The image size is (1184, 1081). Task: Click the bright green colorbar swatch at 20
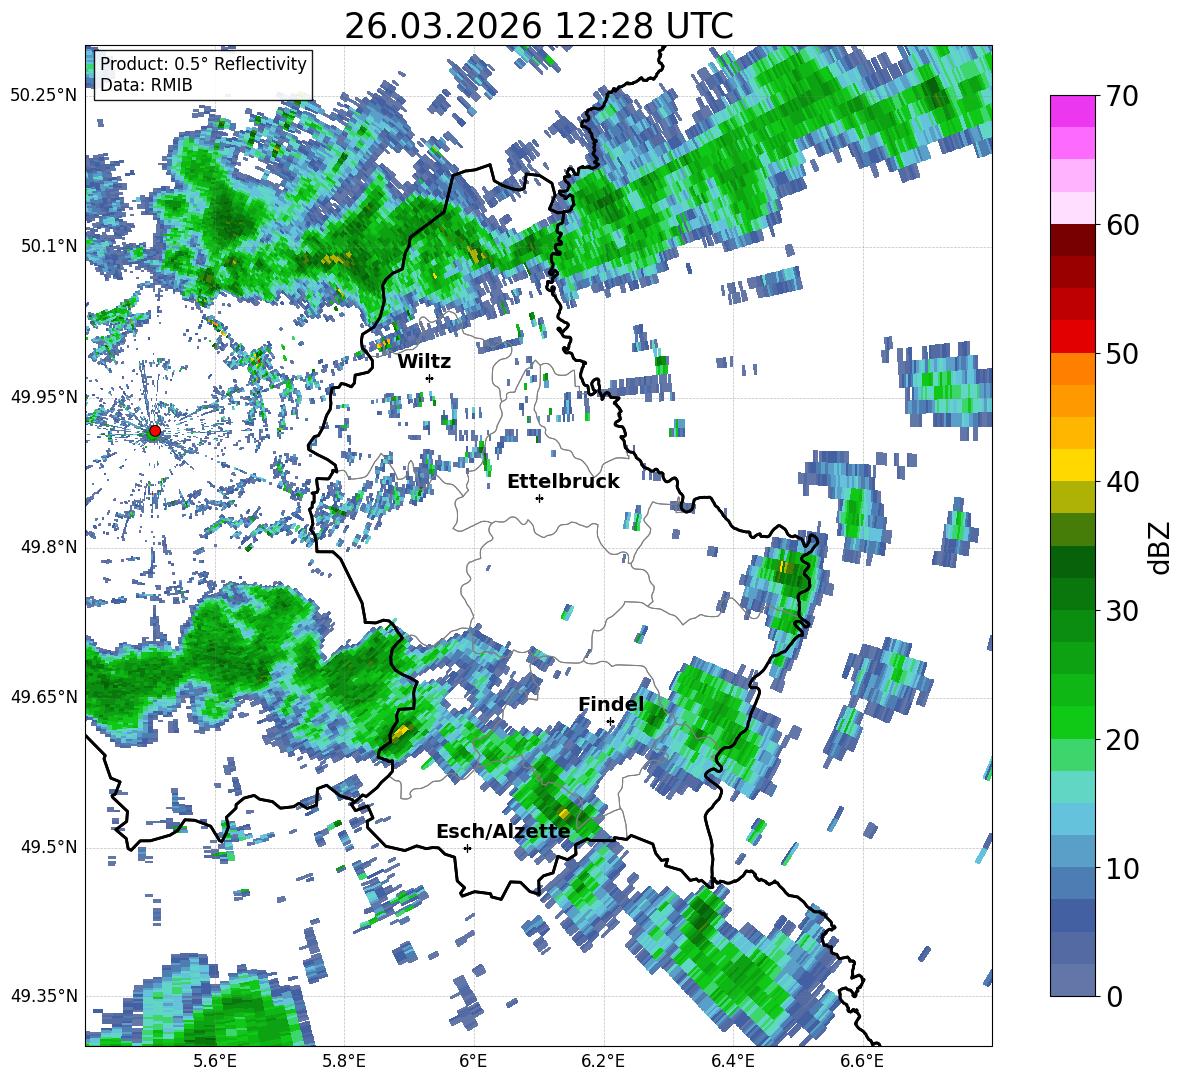(1072, 723)
